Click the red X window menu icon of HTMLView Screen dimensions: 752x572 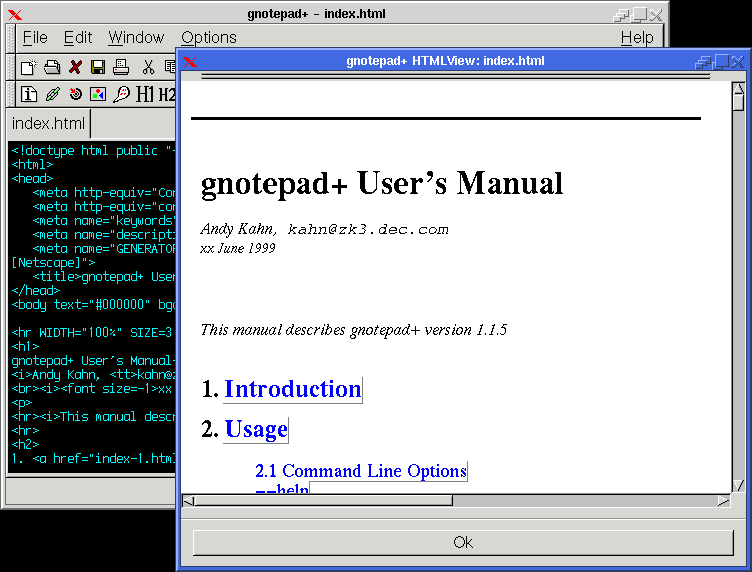(x=190, y=61)
